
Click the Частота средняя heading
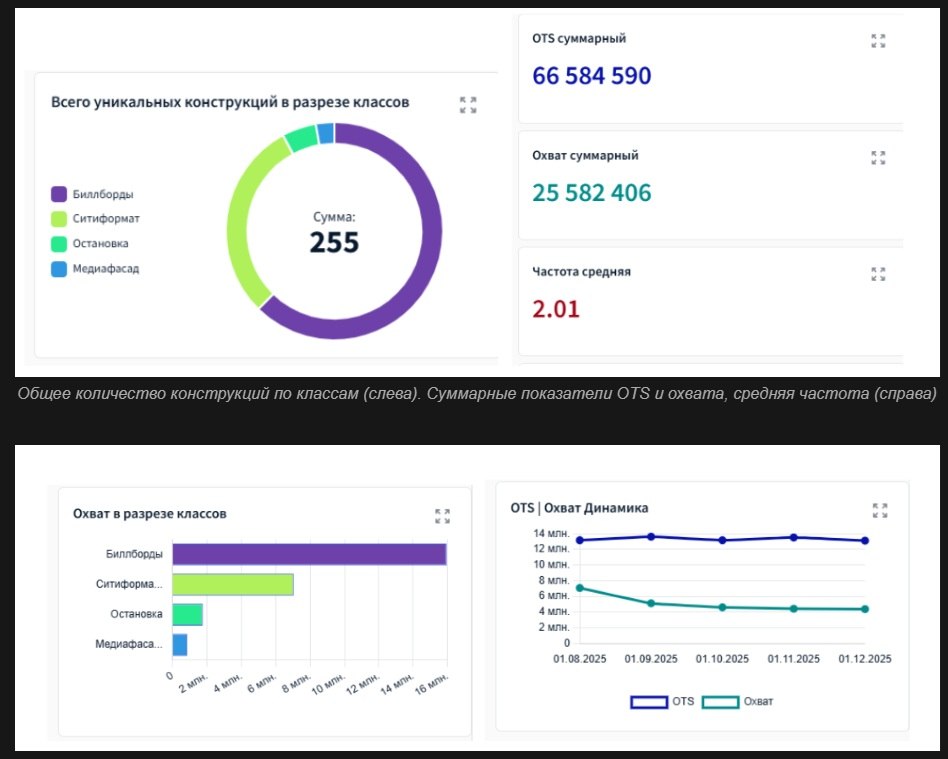click(x=581, y=272)
